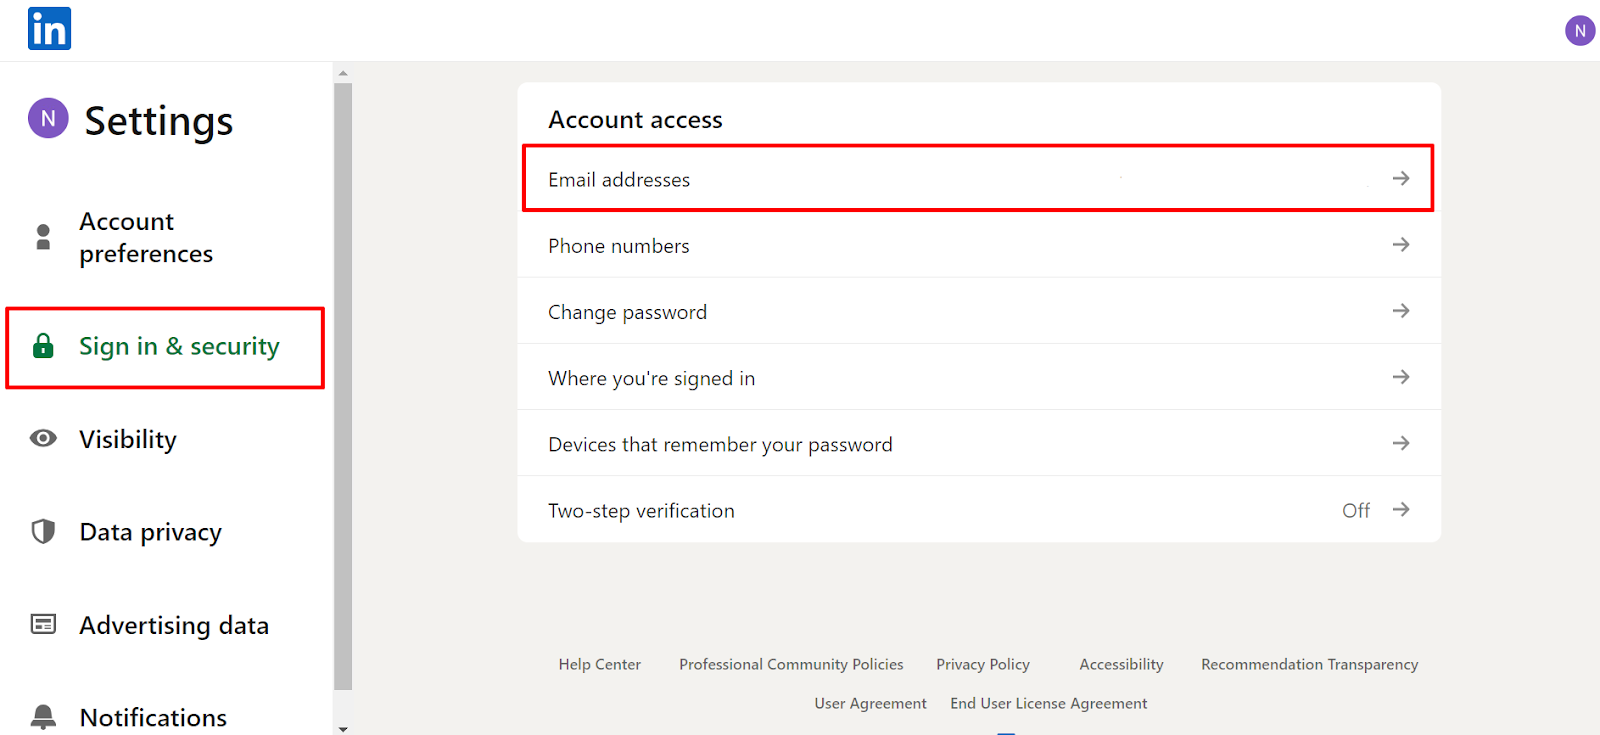
Task: Click the sidebar scrollbar down arrow
Action: pos(343,729)
